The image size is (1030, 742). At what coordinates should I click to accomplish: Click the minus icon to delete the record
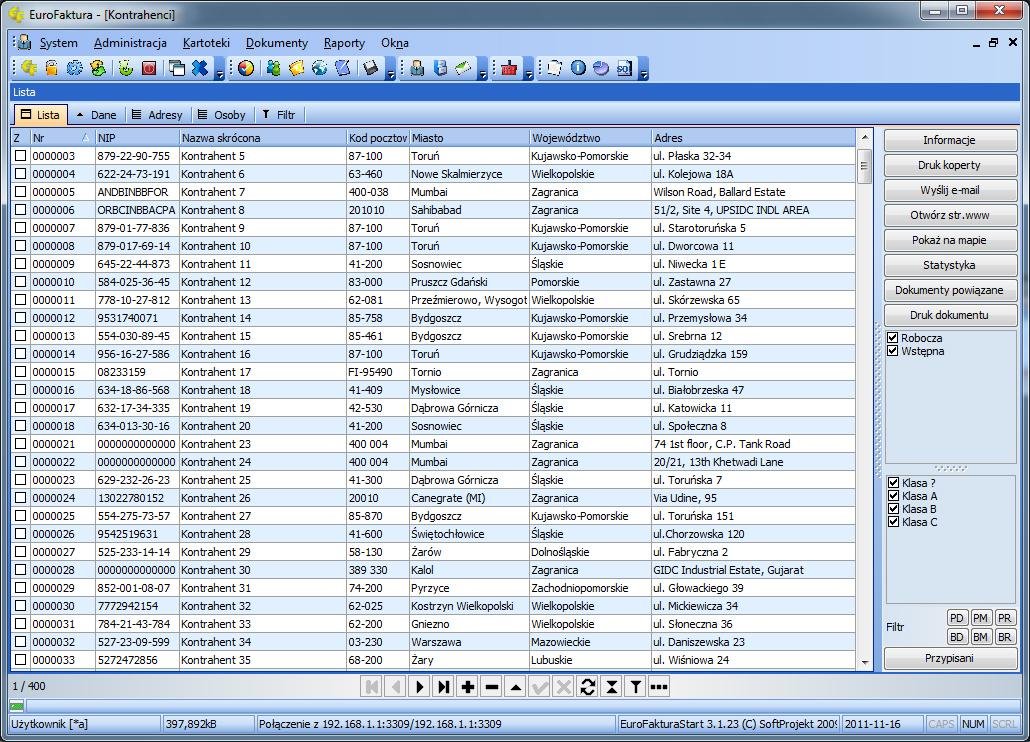491,687
